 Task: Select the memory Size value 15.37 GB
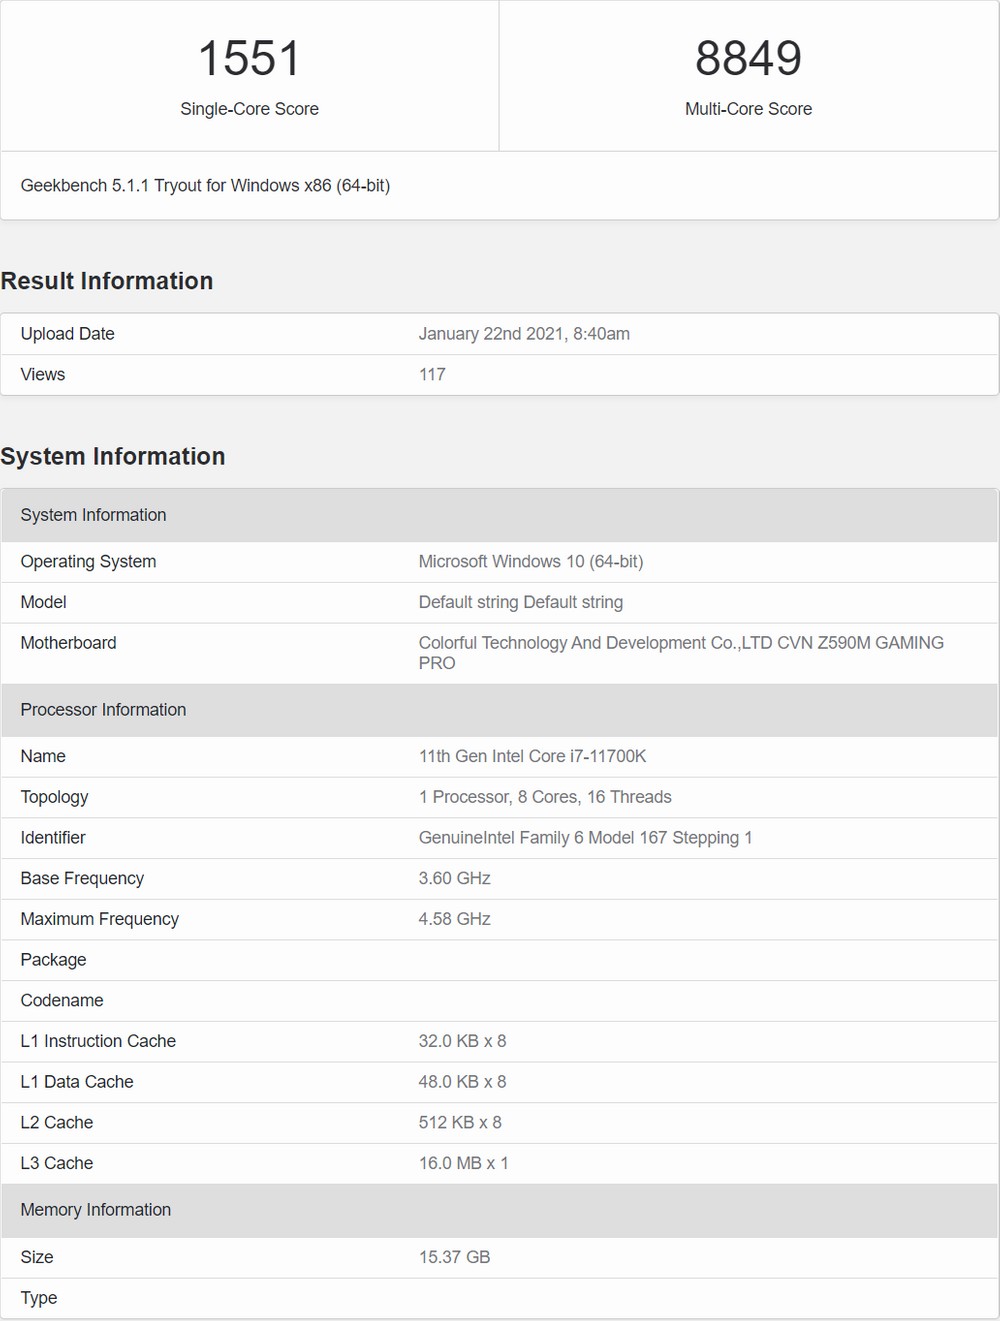point(454,1257)
